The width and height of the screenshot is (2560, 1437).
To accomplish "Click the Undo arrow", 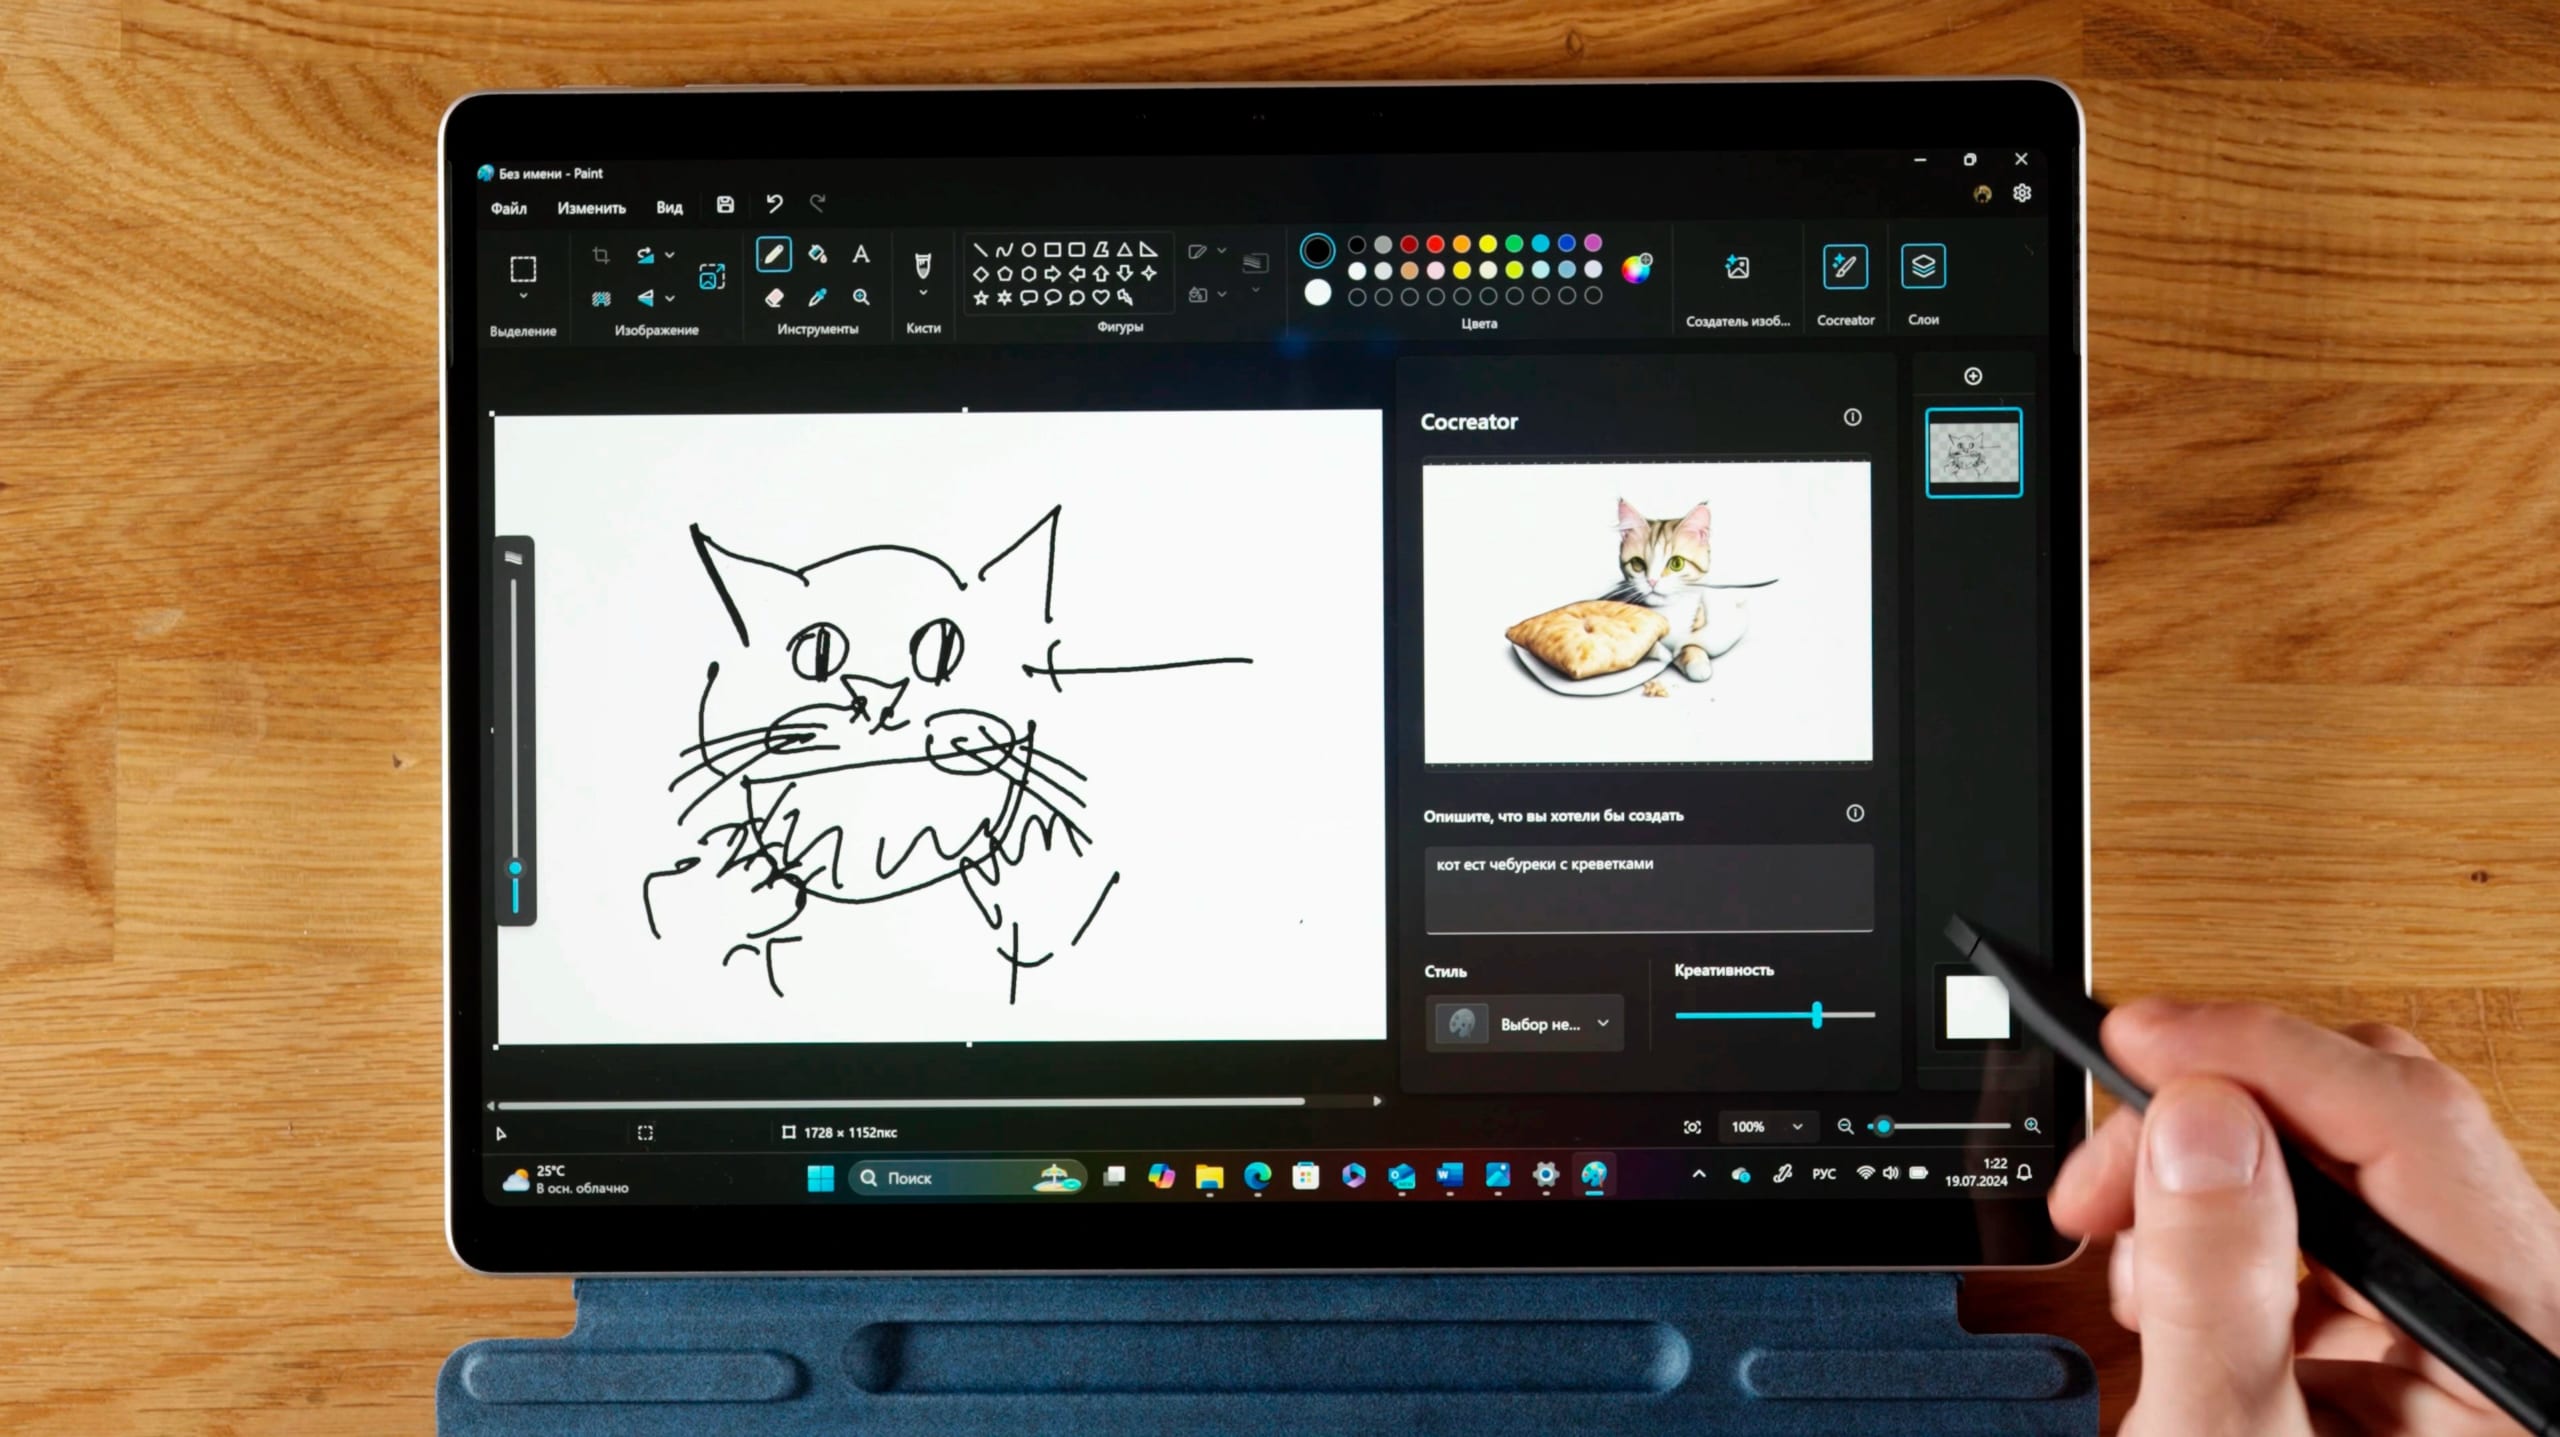I will tap(773, 204).
